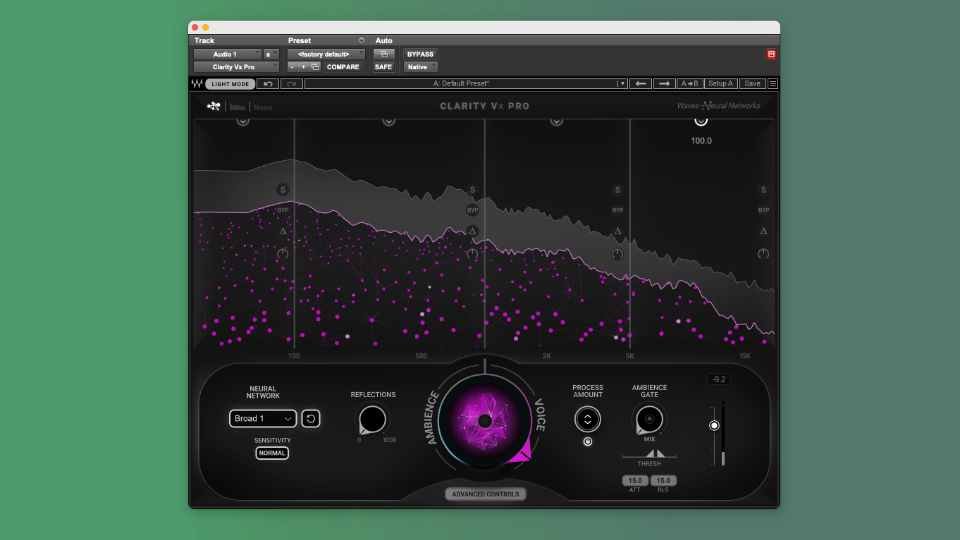Open the Clarity Vx Pro insert selector

[236, 67]
